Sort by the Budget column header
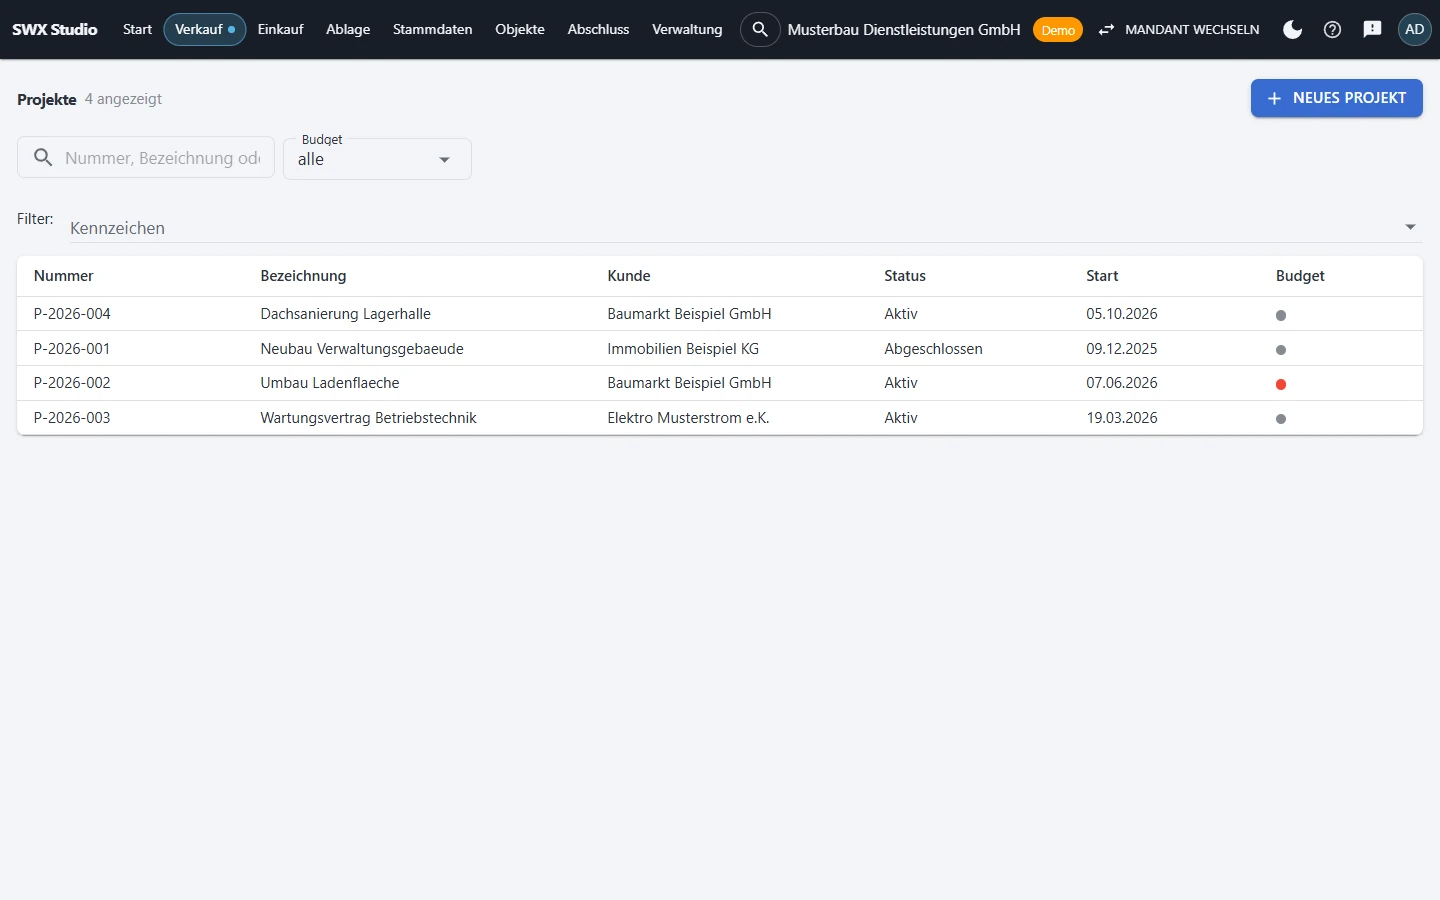 [1300, 276]
